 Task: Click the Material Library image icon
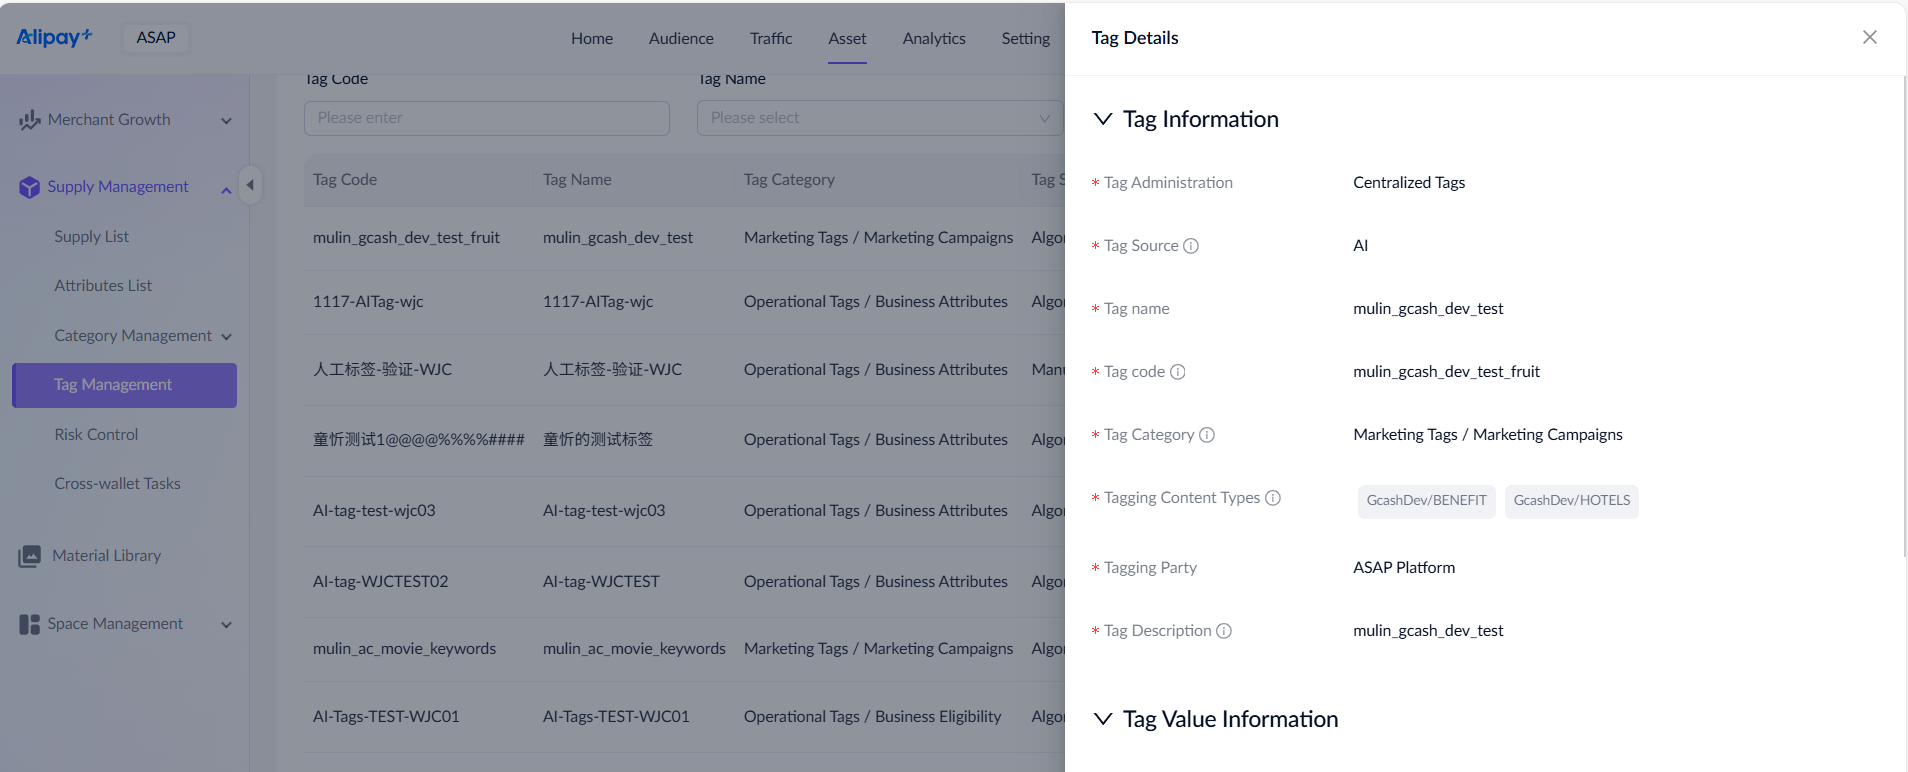pos(30,556)
